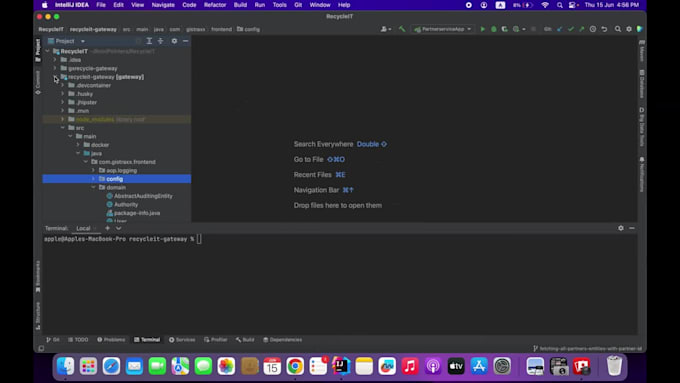Hide the Project panel with minus icon
Image resolution: width=680 pixels, height=383 pixels.
[x=186, y=41]
